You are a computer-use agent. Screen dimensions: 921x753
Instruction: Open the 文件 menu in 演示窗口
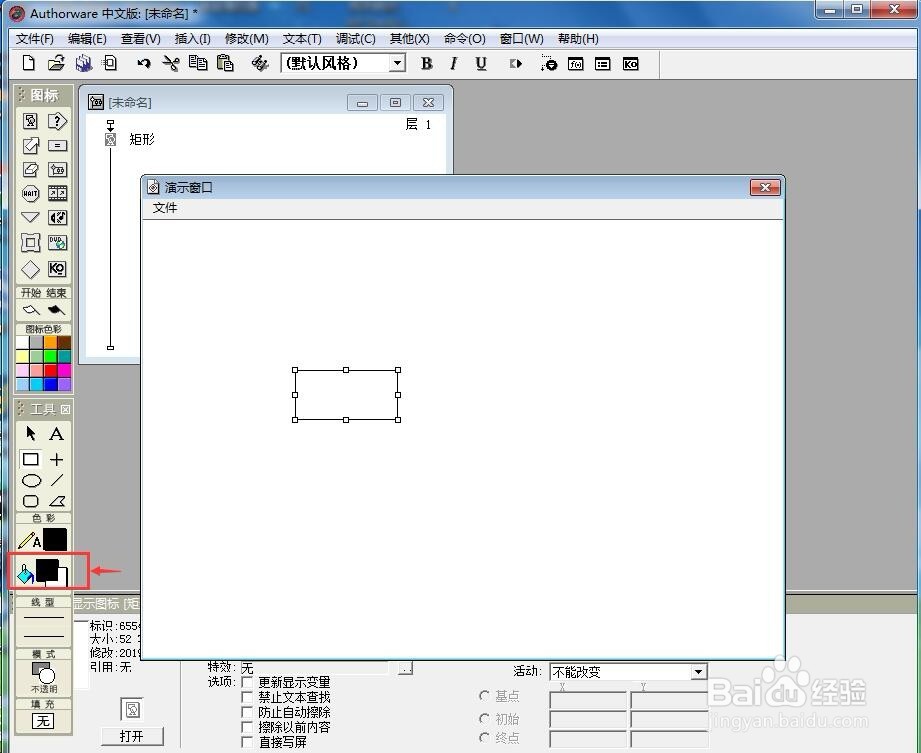pyautogui.click(x=165, y=208)
